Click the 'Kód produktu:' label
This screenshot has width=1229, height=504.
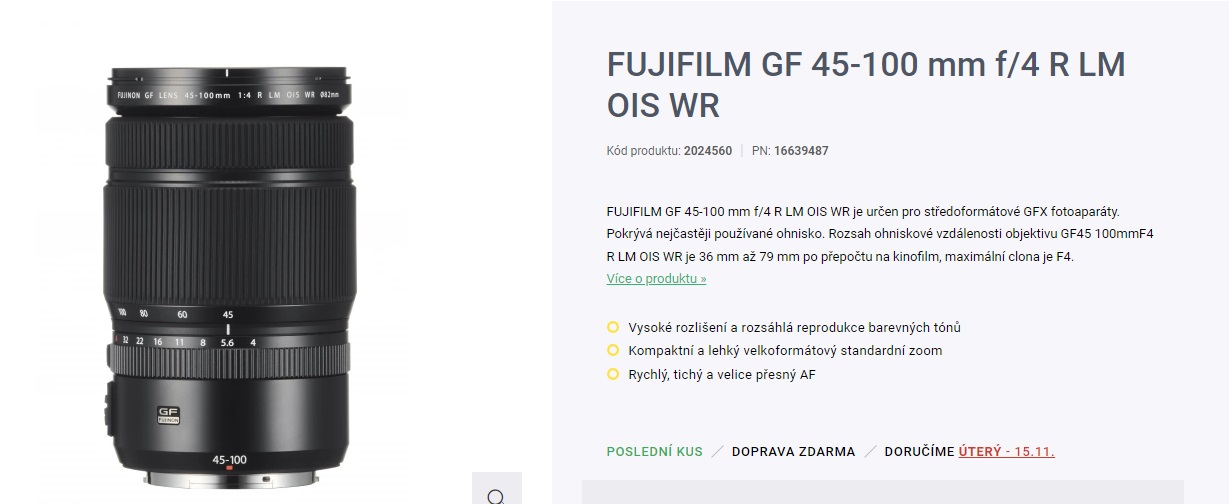(643, 151)
